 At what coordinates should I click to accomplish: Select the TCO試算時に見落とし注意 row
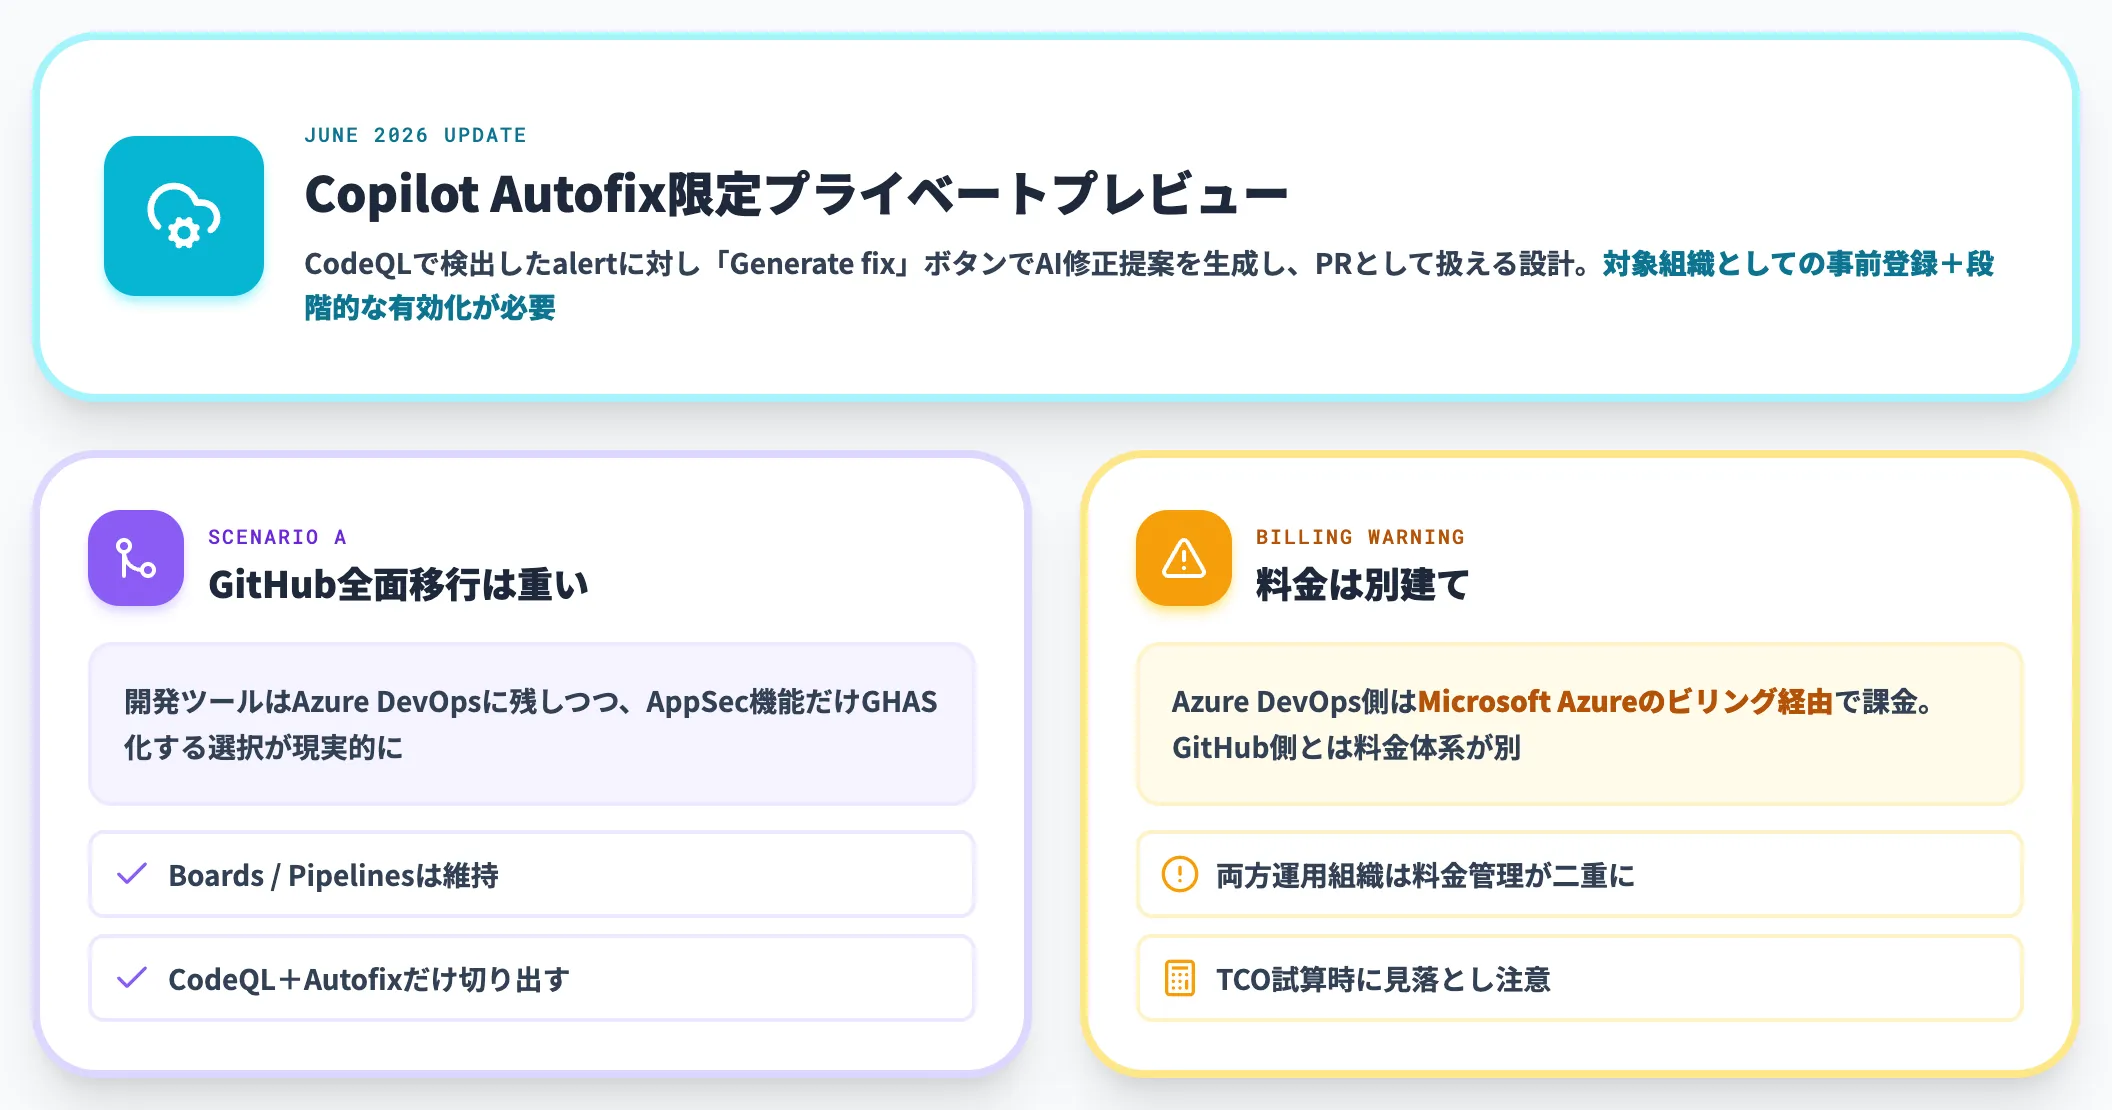1580,978
